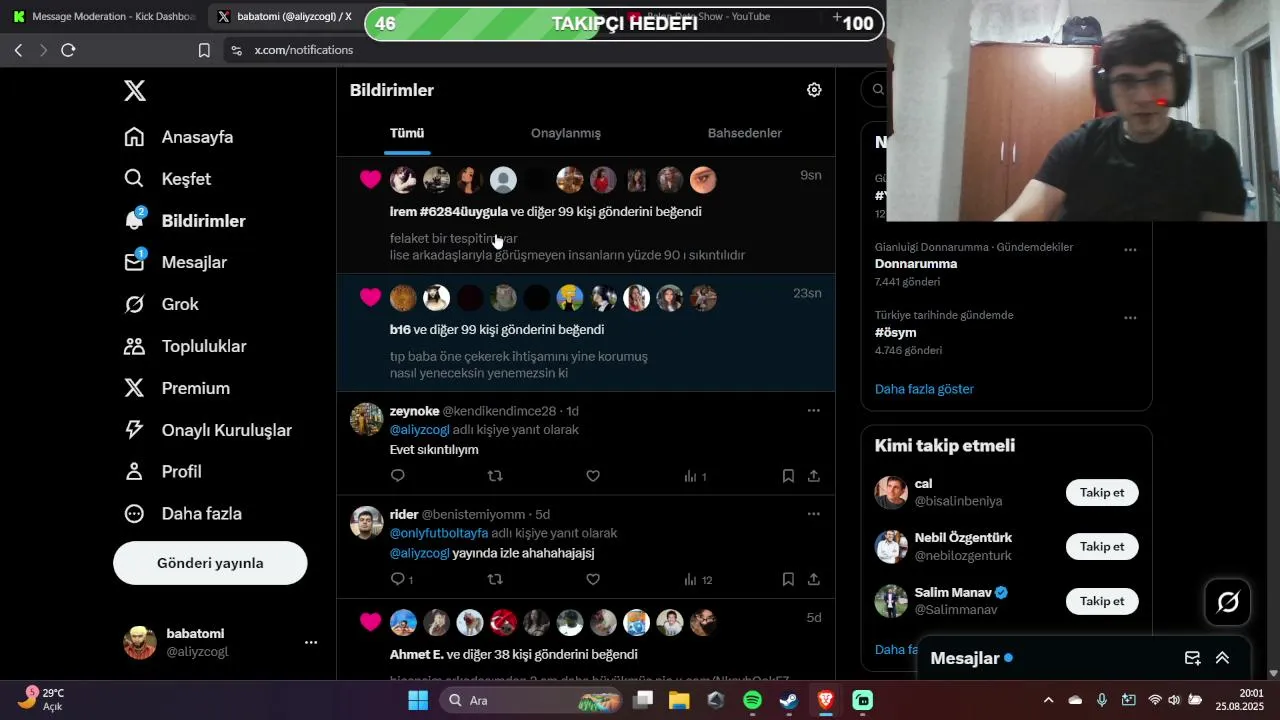This screenshot has height=720, width=1280.
Task: View analytics of zeynoke's post
Action: click(695, 477)
